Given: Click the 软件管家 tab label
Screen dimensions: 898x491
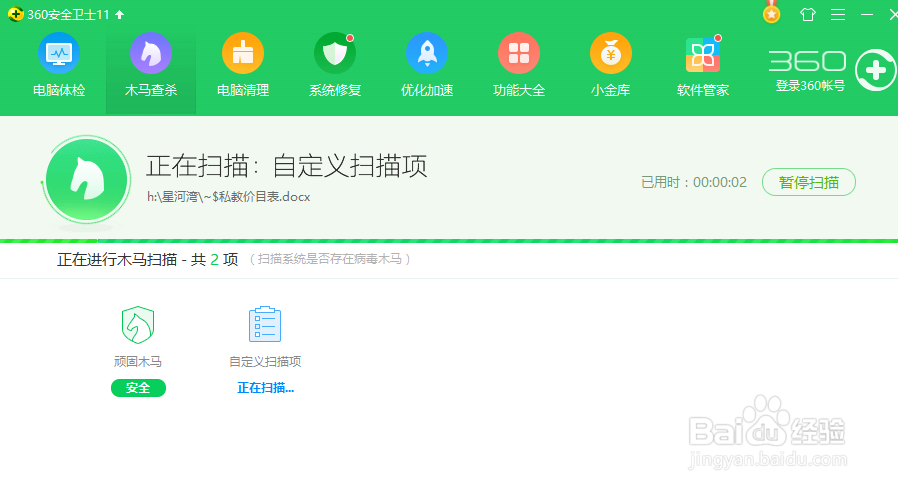Looking at the screenshot, I should (x=703, y=91).
